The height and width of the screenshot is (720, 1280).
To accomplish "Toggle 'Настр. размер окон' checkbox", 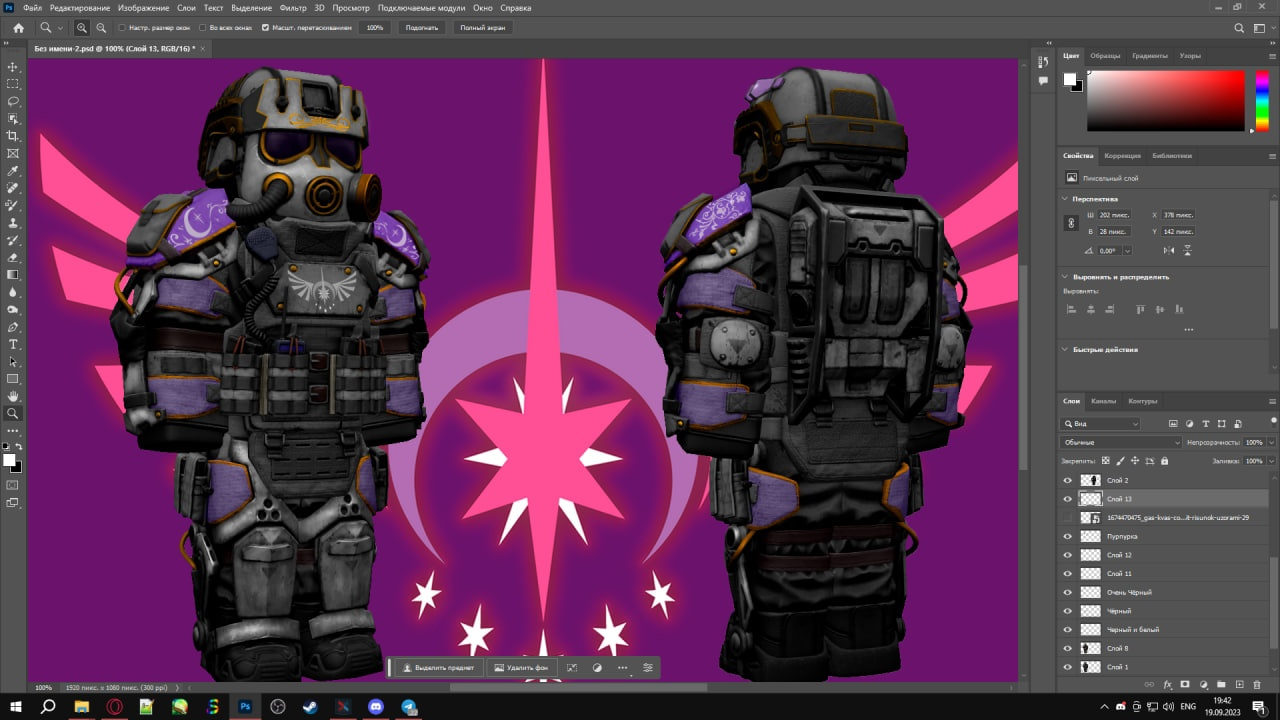I will tap(122, 28).
